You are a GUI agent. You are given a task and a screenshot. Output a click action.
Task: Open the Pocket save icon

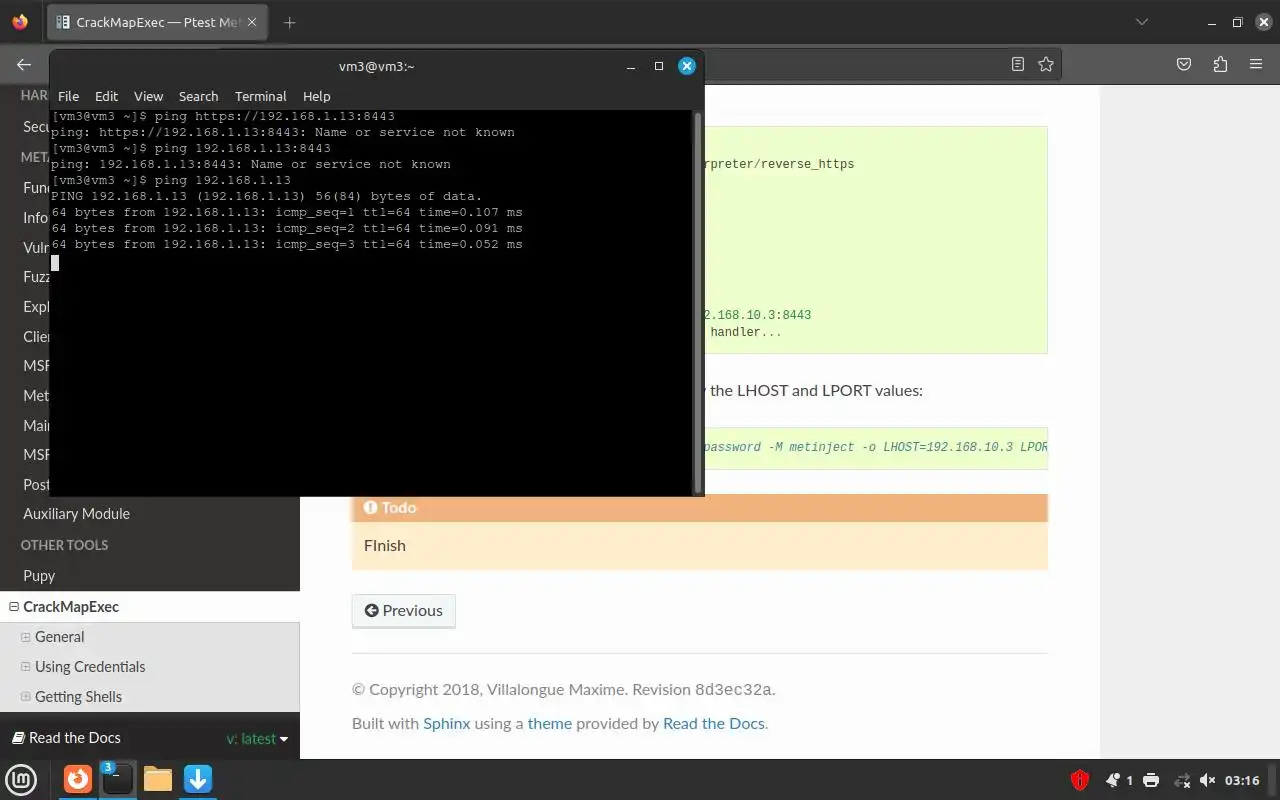point(1184,64)
